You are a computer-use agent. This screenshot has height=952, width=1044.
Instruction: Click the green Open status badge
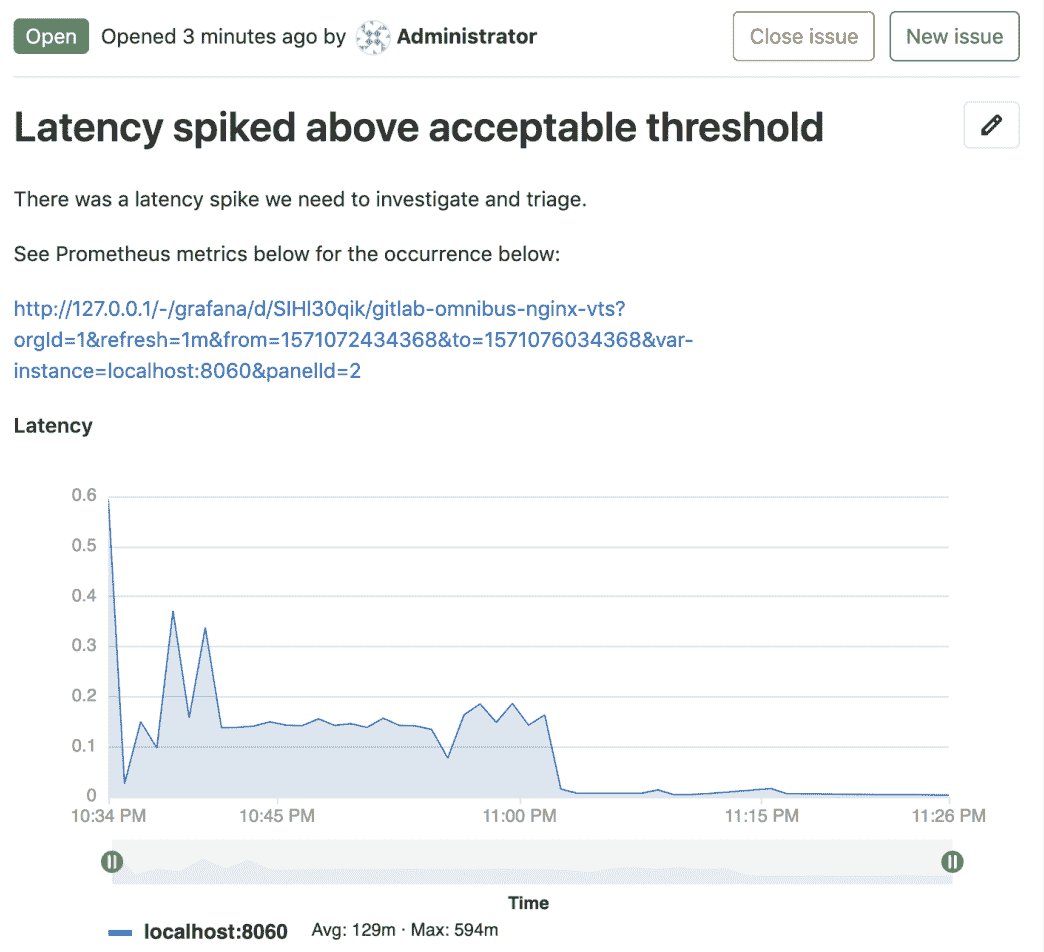click(x=51, y=36)
